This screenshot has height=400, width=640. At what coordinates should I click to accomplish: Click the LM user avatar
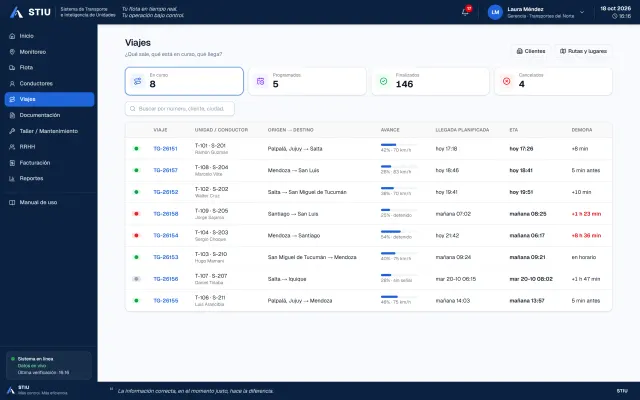495,12
